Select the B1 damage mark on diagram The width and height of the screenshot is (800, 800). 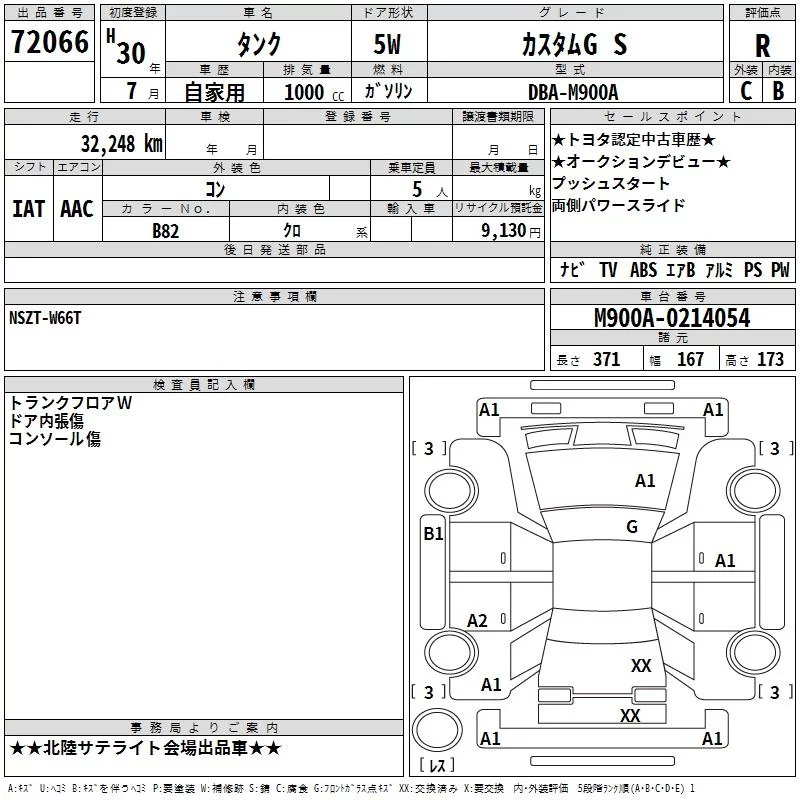[433, 534]
